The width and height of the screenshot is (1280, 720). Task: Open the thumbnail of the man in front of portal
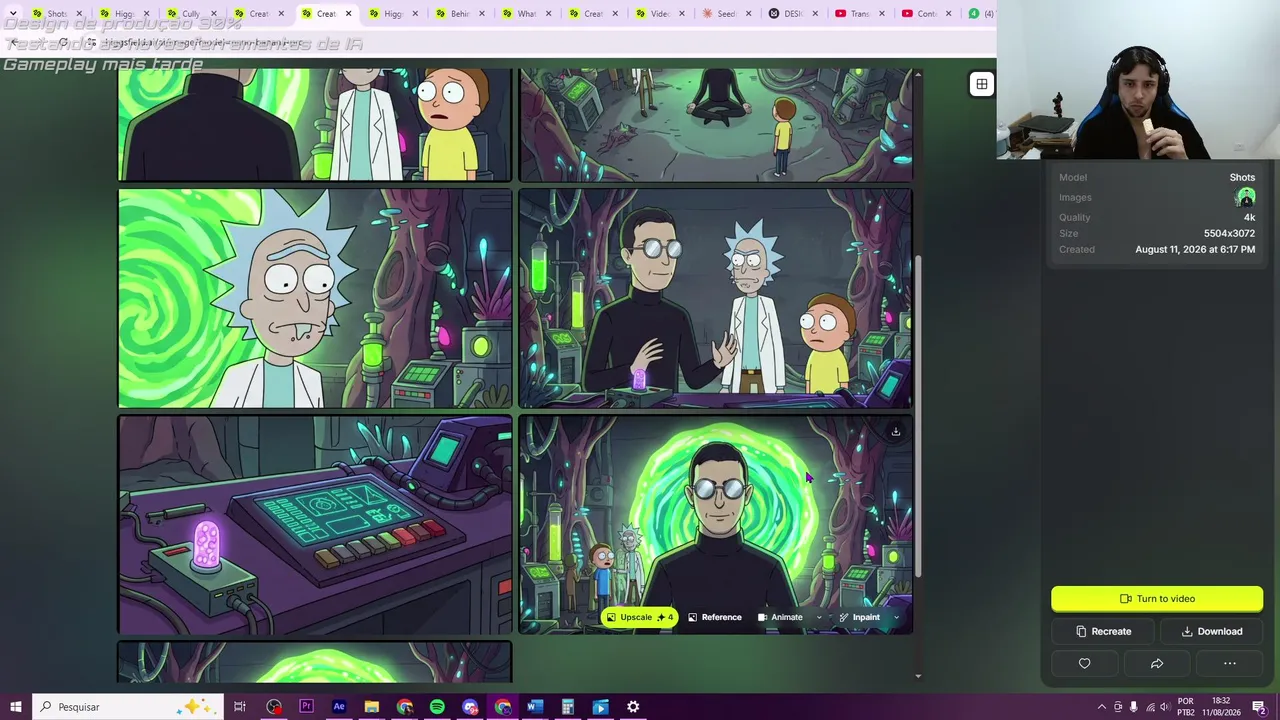[716, 525]
